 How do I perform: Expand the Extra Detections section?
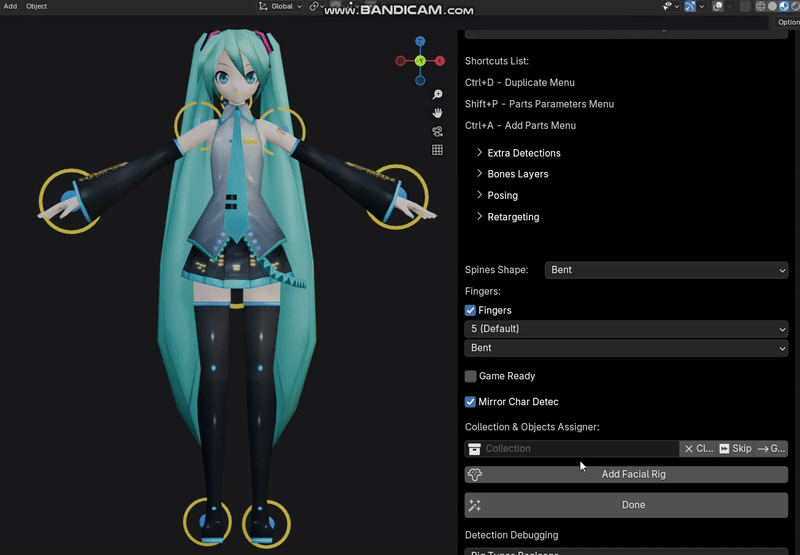518,153
